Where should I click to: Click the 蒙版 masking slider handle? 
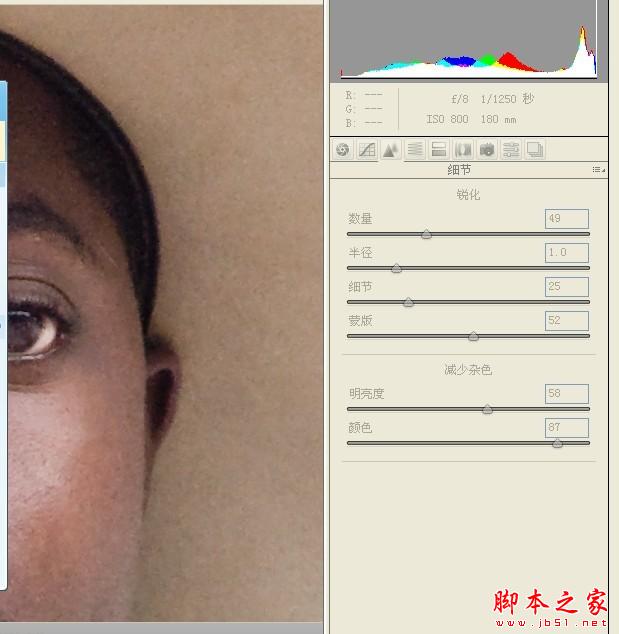[473, 336]
